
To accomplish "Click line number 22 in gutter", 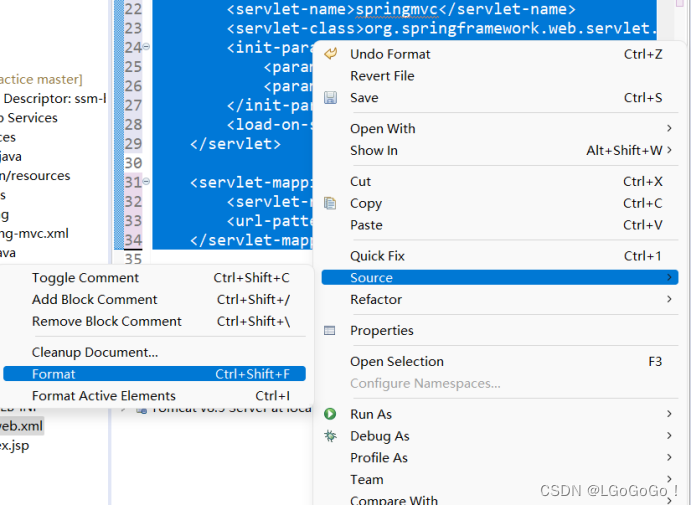I will coord(133,9).
